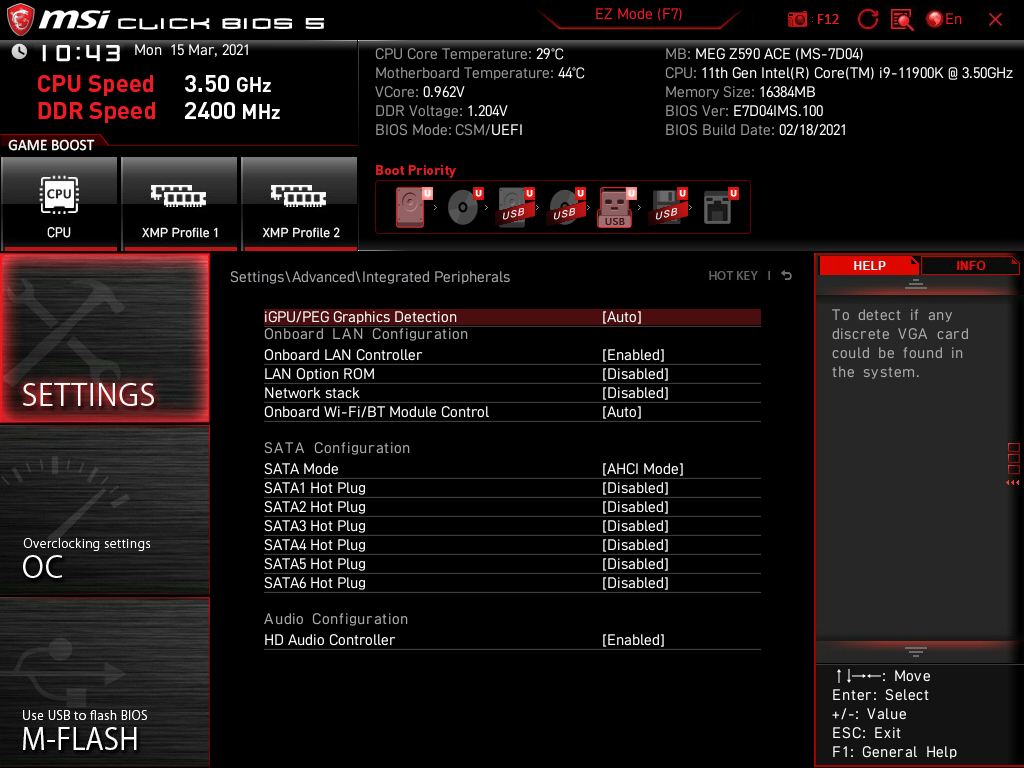Toggle the CPU Game Boost button
This screenshot has width=1024, height=768.
(59, 204)
